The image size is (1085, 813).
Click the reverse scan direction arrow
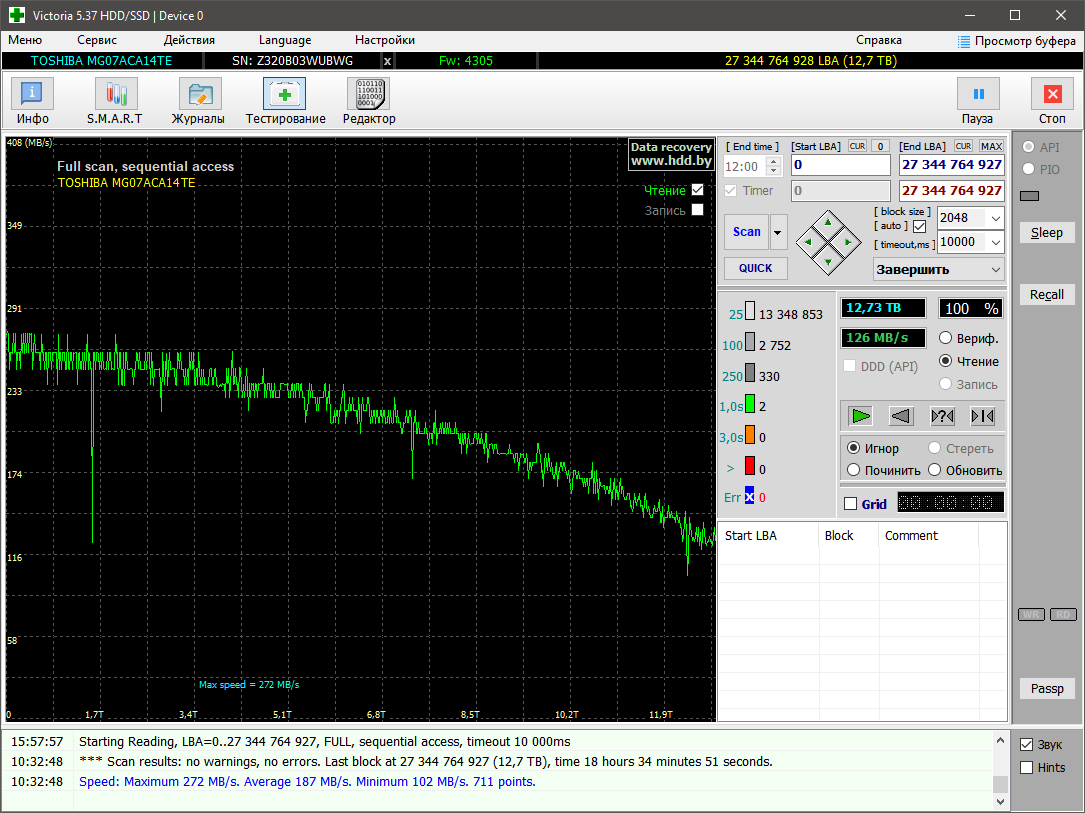(x=901, y=416)
